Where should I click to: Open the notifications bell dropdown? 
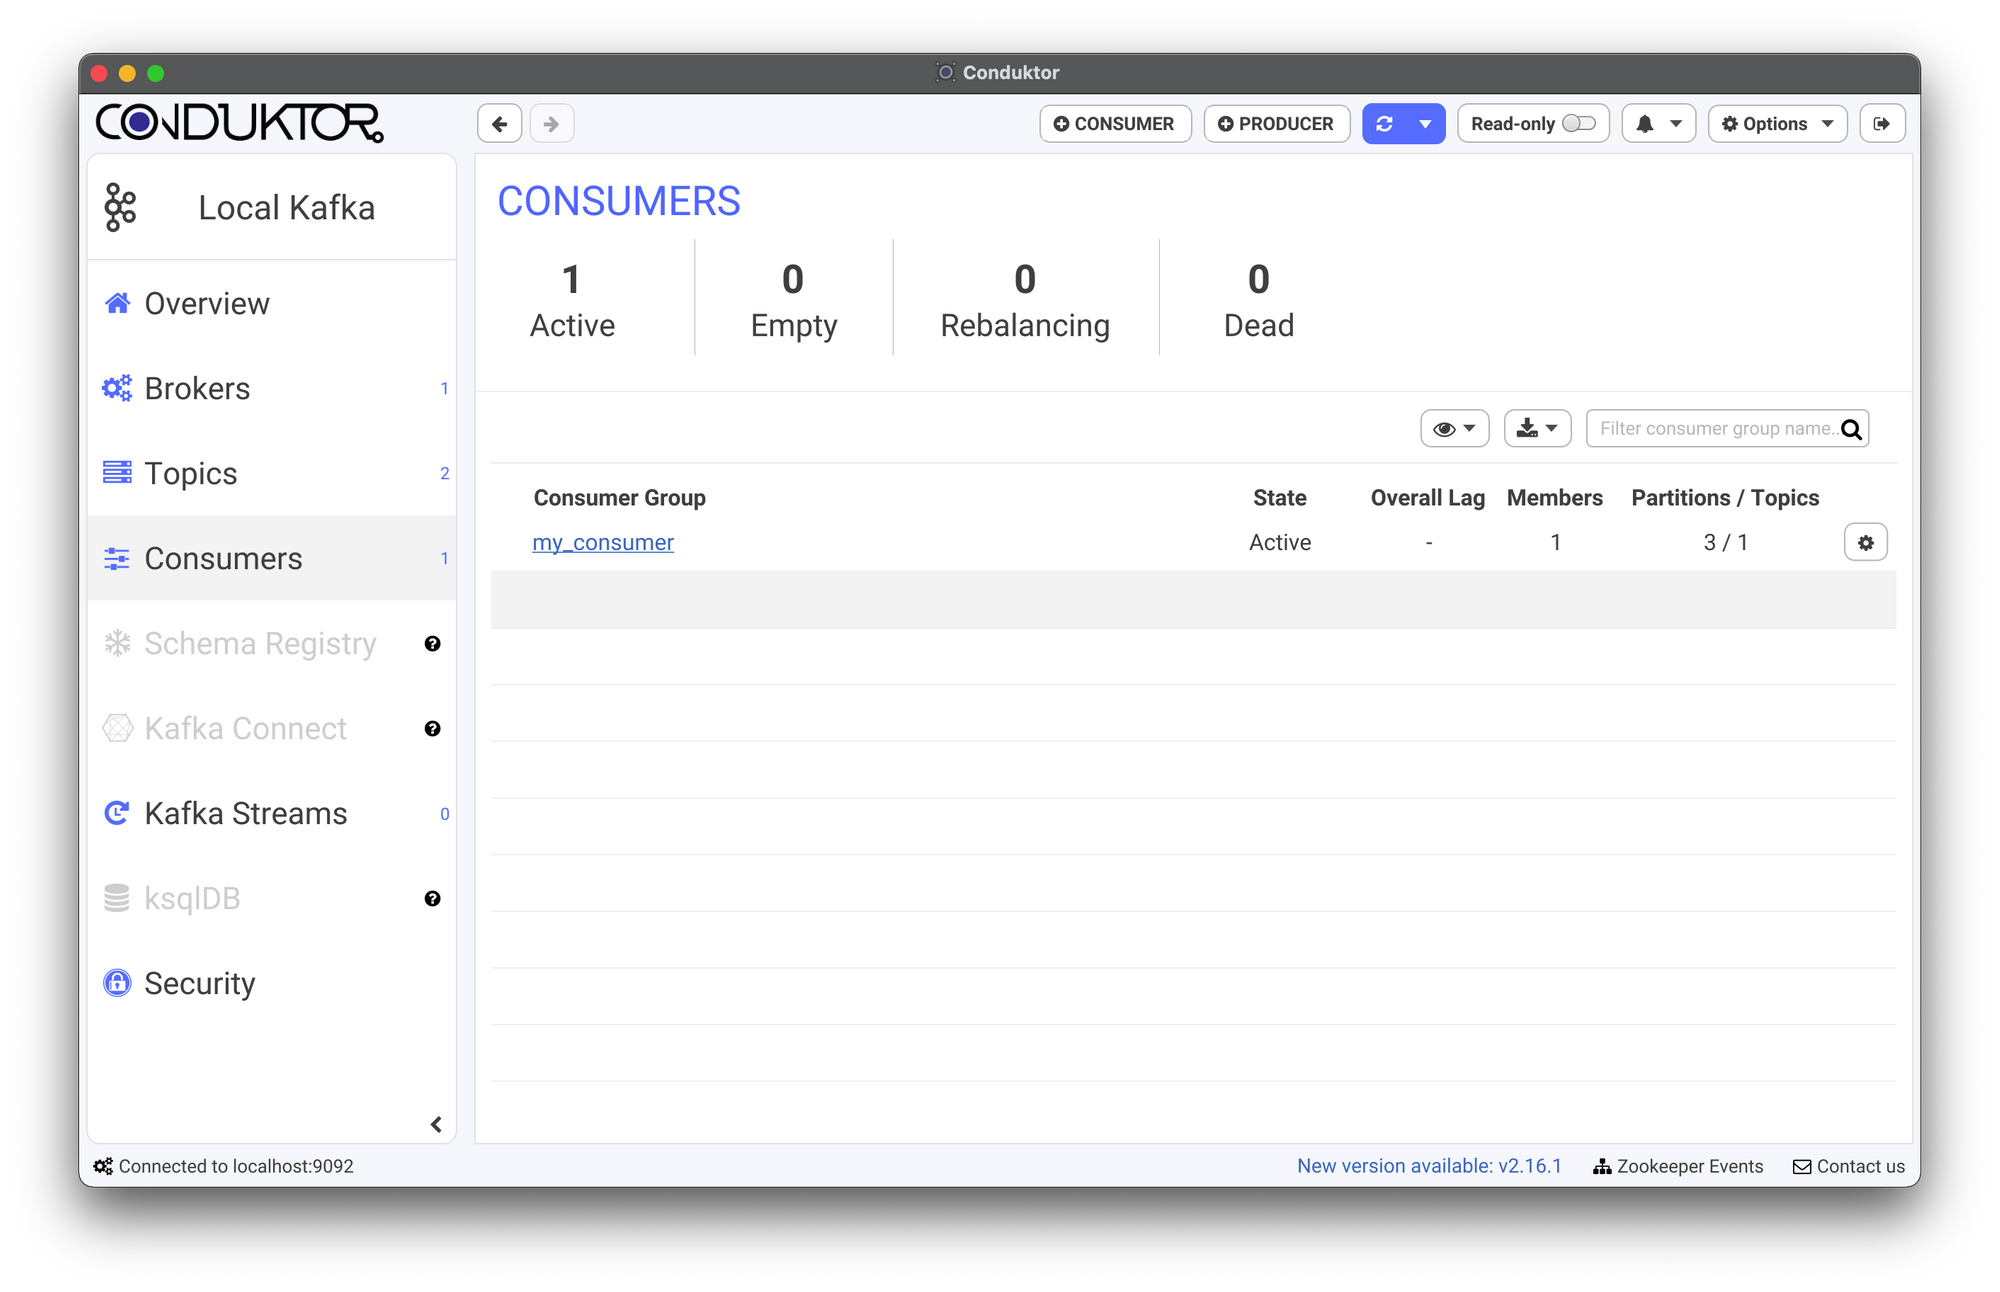coord(1658,124)
